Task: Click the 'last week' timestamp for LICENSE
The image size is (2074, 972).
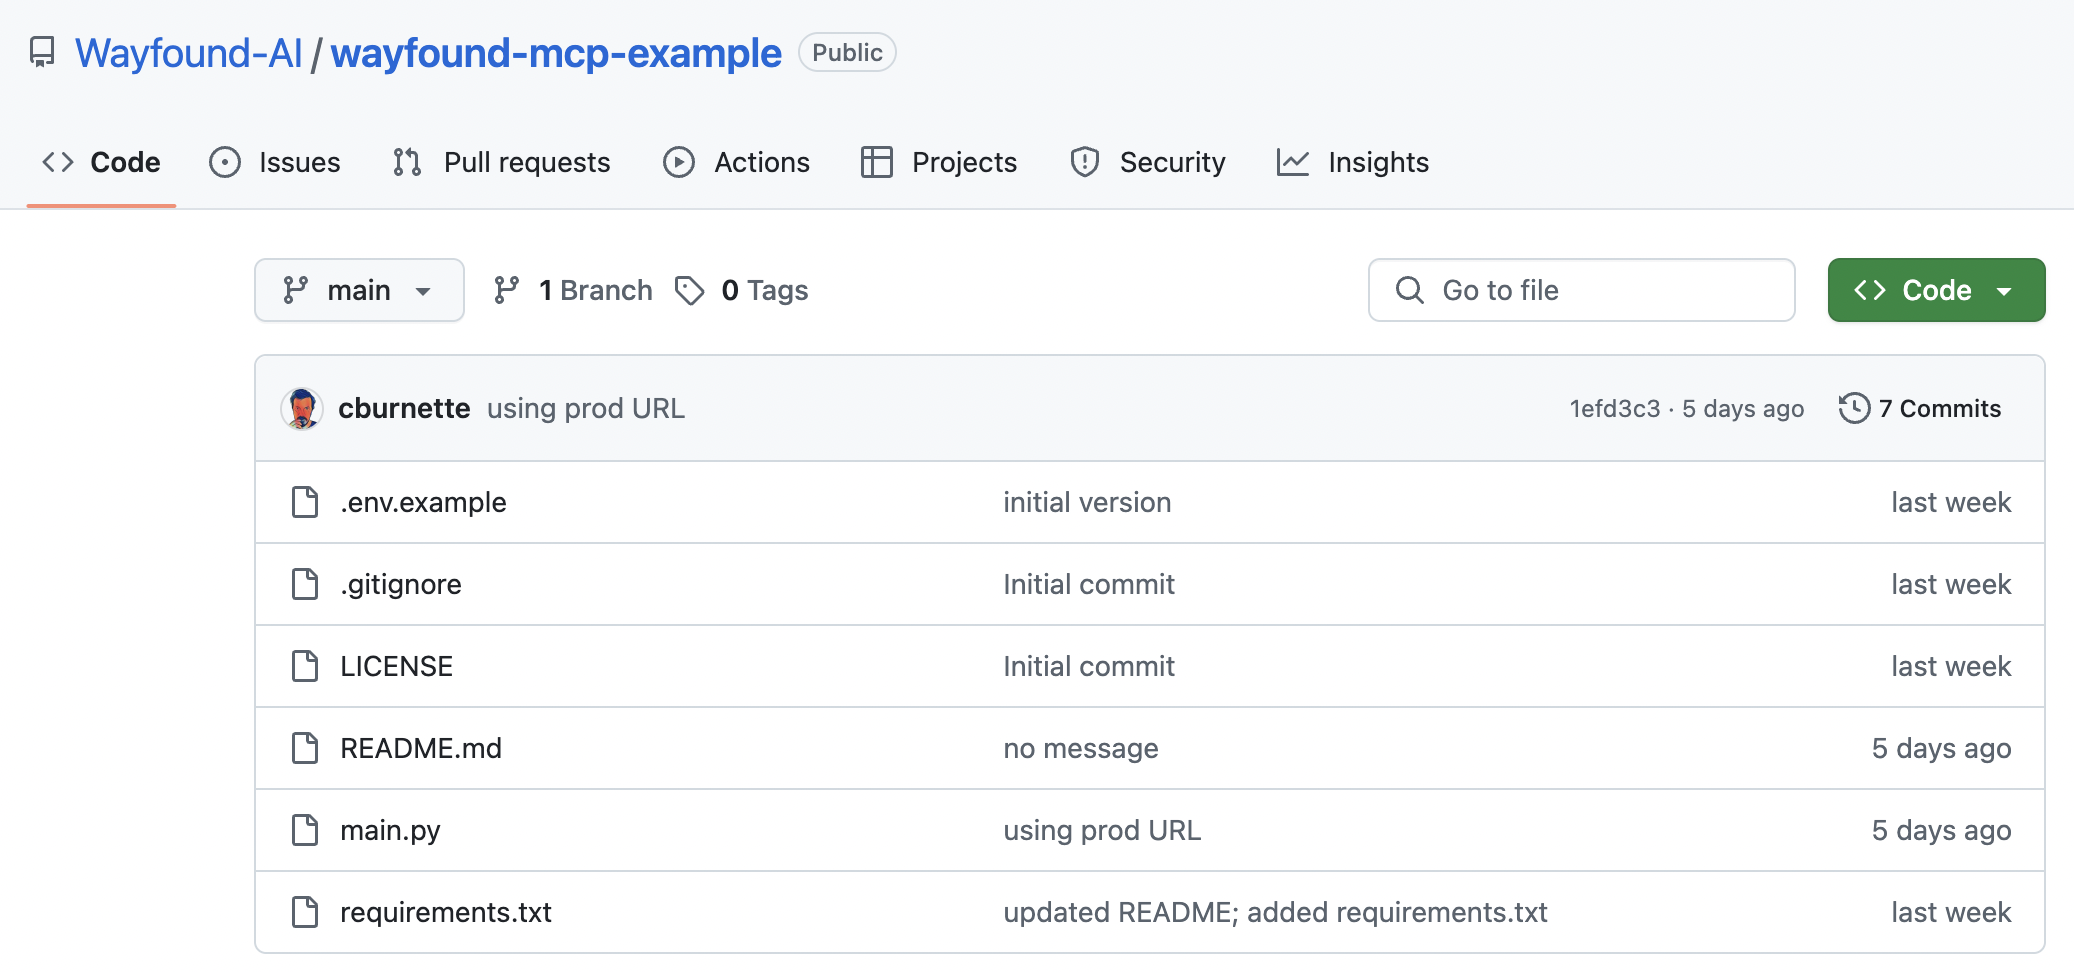Action: 1951,666
